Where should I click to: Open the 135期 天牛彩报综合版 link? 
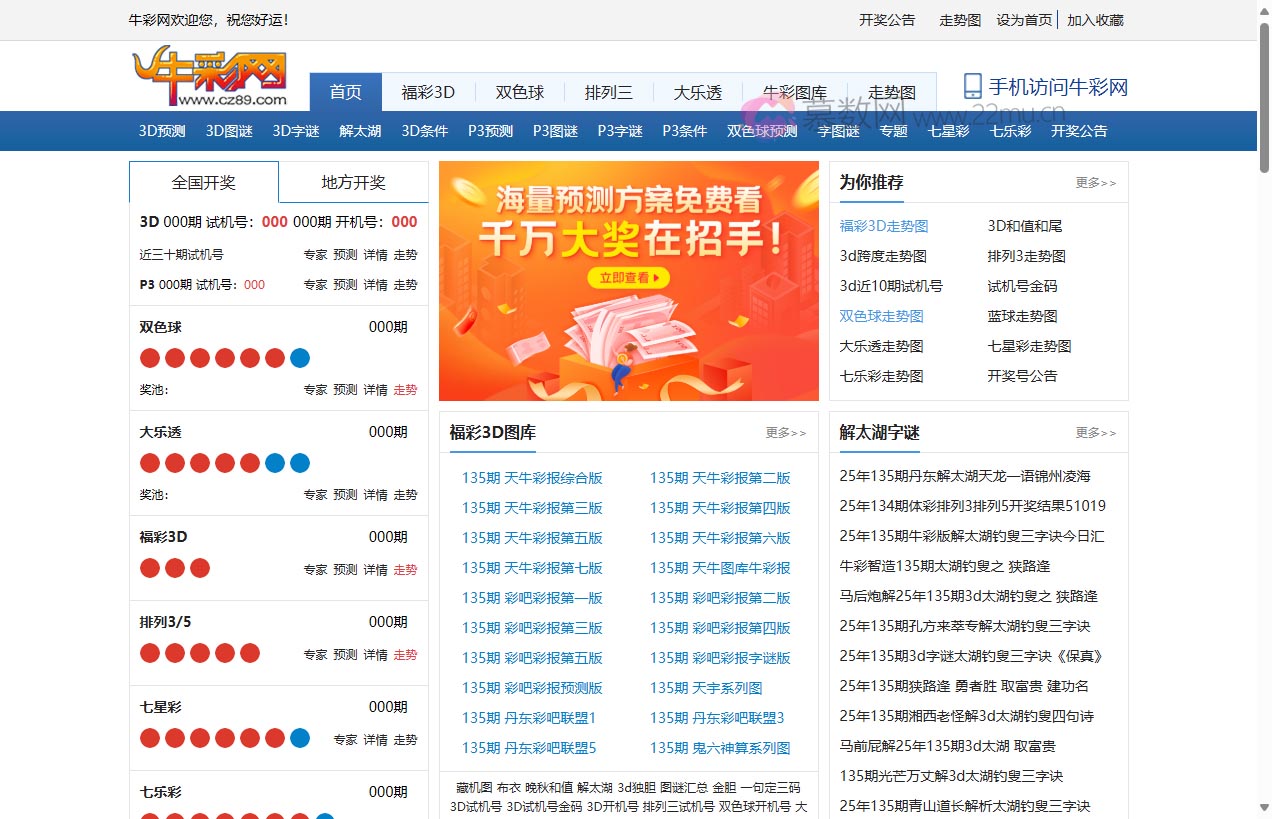[x=532, y=478]
